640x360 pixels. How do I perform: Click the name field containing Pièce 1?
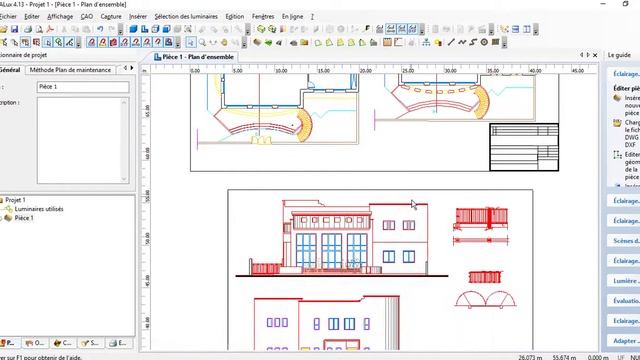point(83,87)
